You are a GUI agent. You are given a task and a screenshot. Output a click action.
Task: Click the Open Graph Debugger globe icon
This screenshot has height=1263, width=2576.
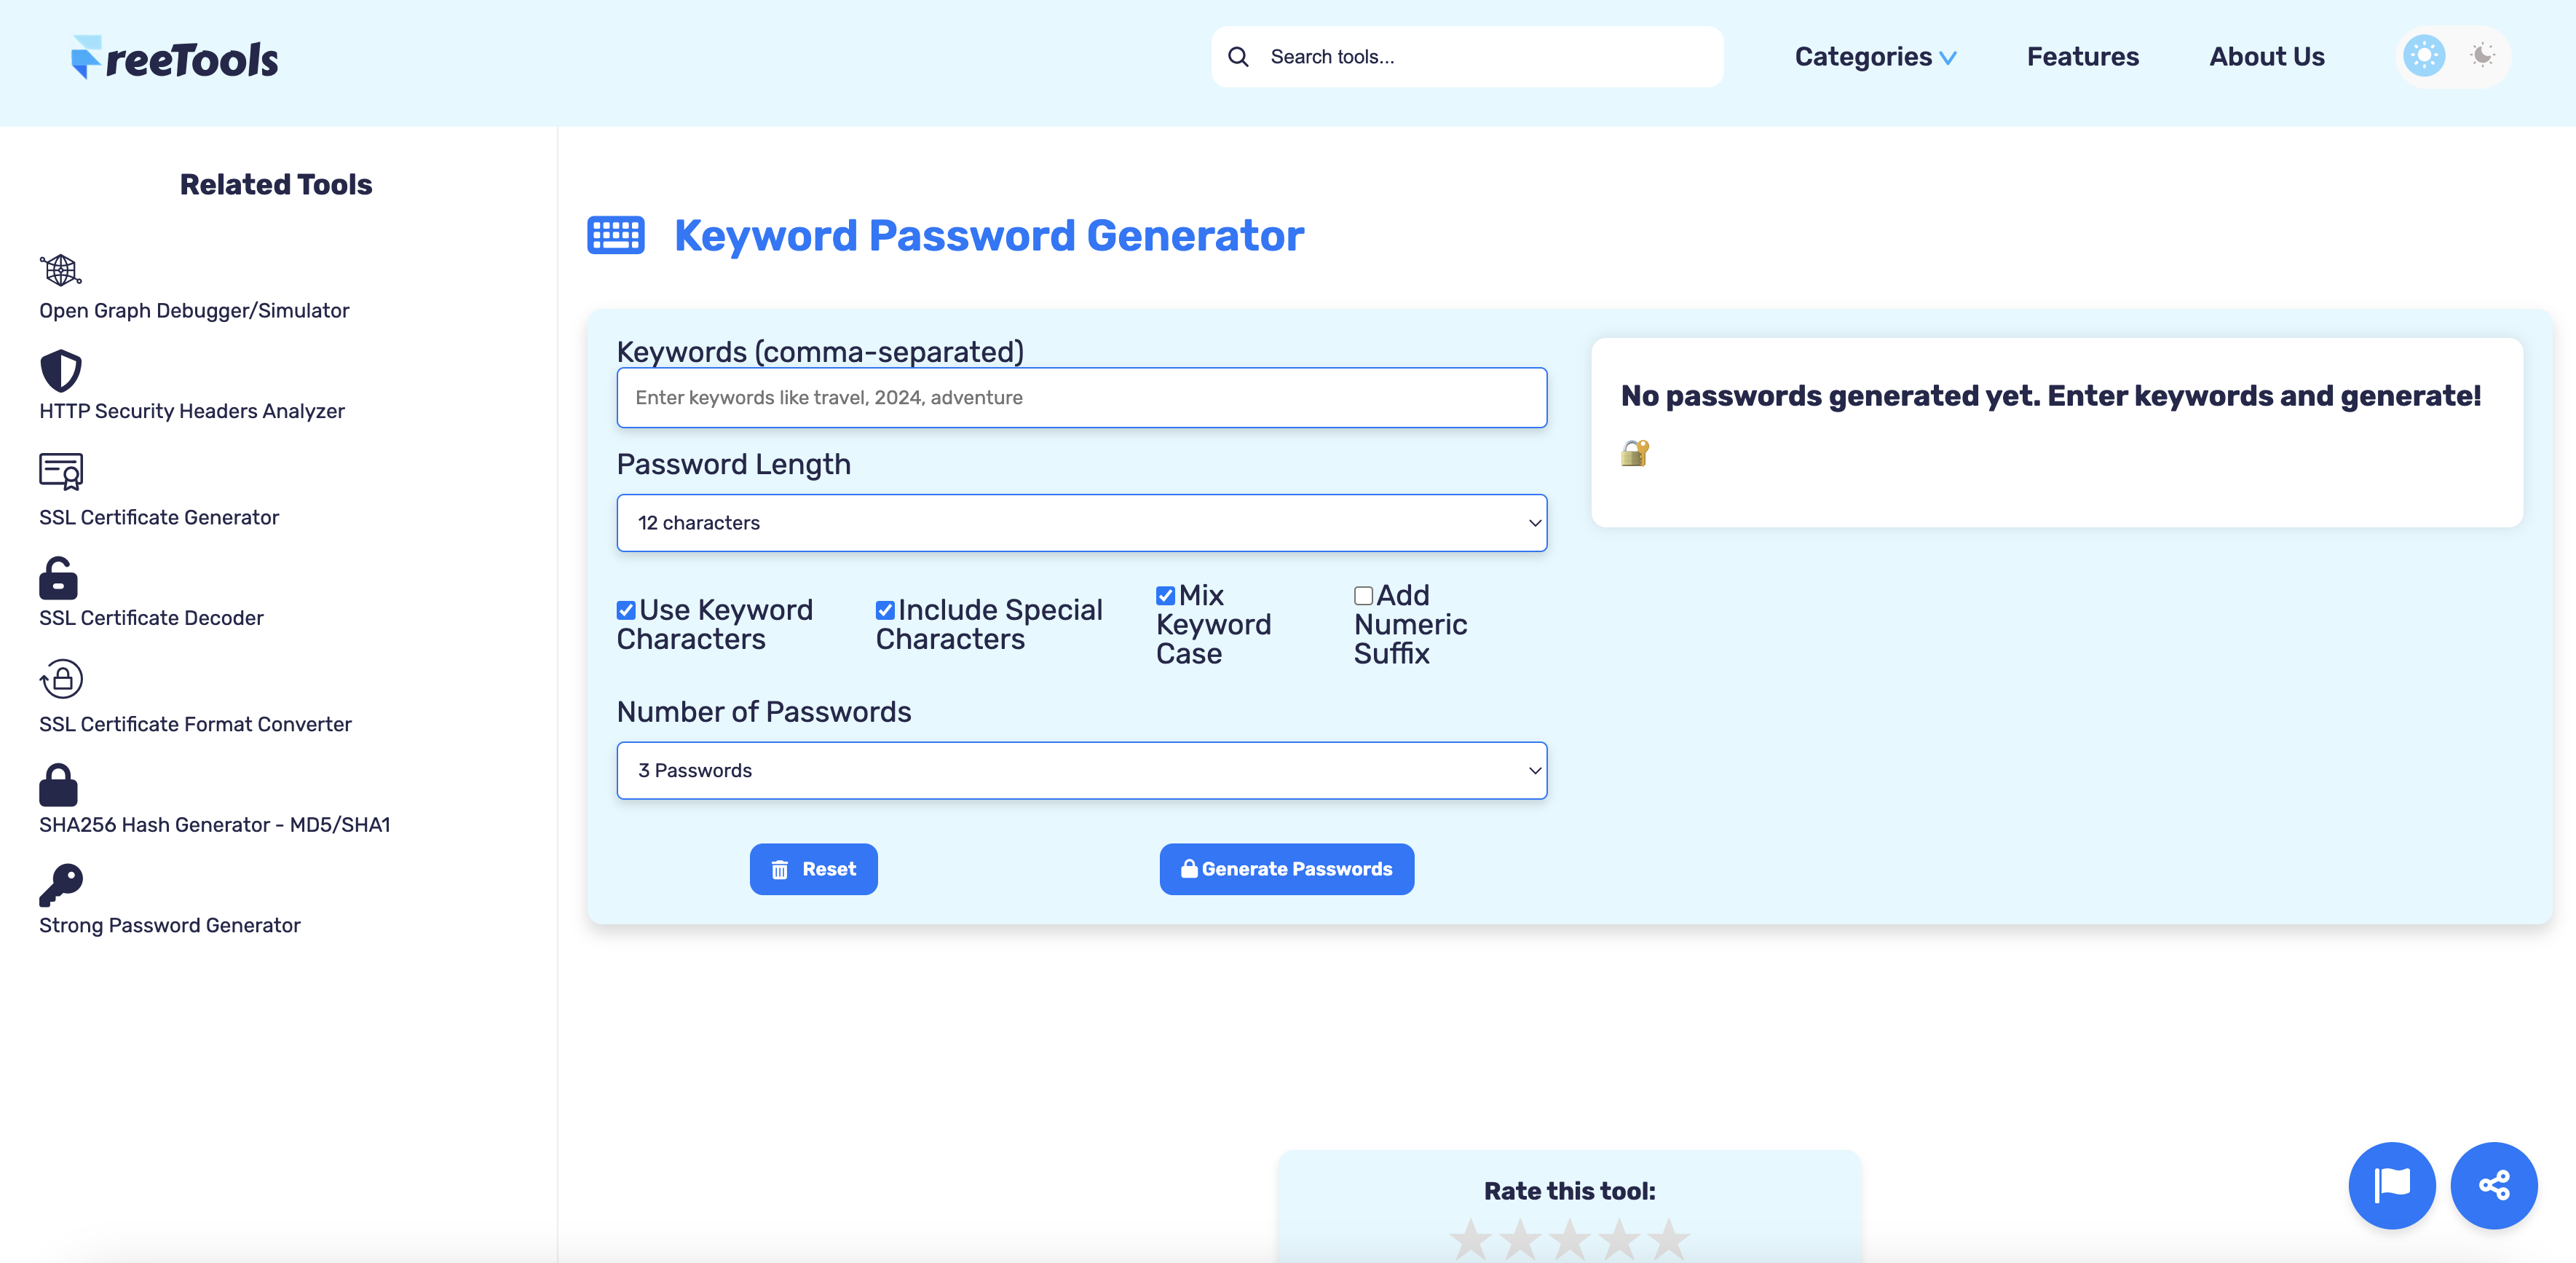(x=60, y=270)
